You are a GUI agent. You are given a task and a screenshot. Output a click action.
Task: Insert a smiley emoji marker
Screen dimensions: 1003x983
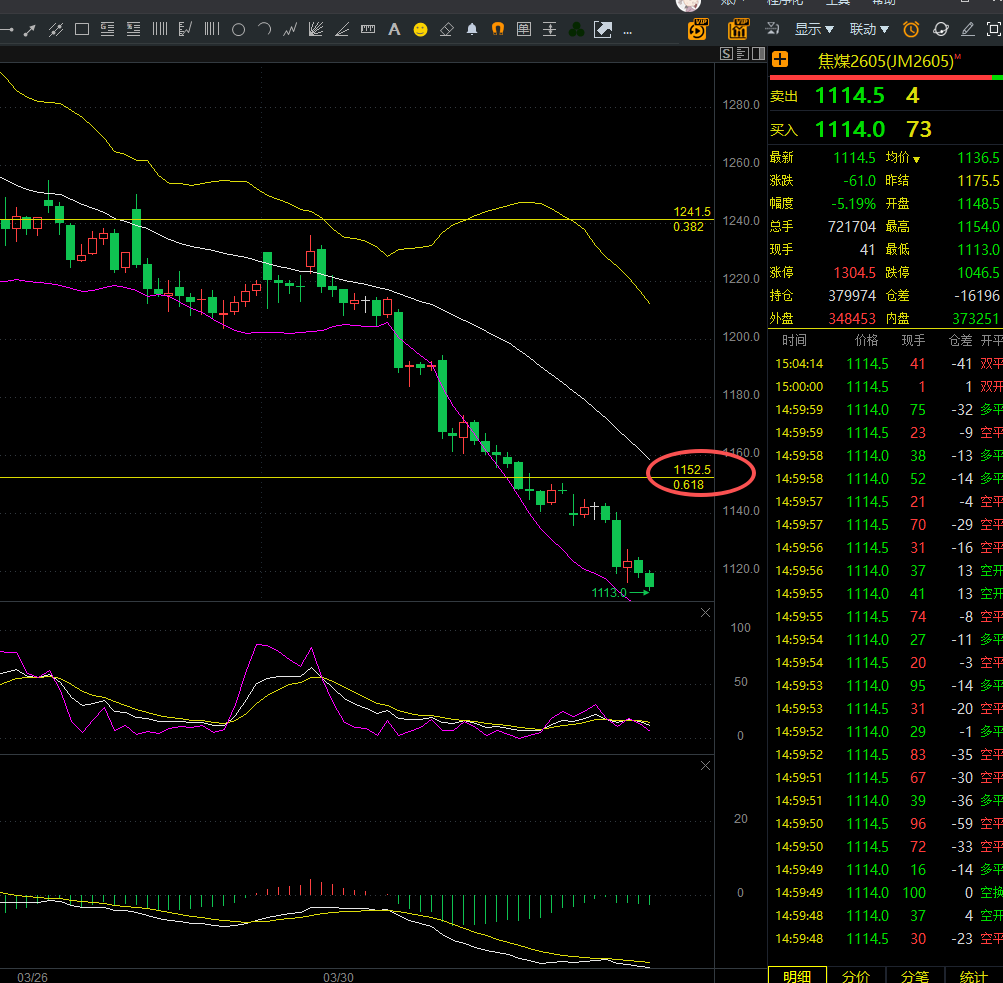(420, 30)
